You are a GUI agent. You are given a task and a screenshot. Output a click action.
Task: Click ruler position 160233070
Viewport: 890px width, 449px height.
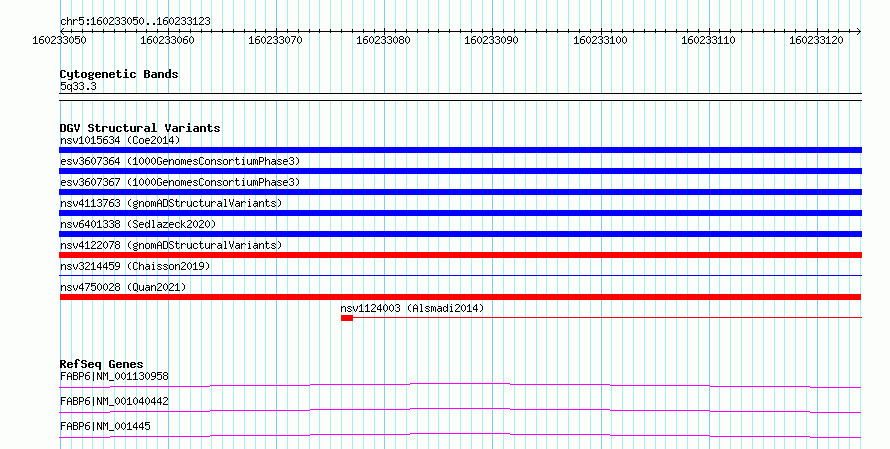275,40
